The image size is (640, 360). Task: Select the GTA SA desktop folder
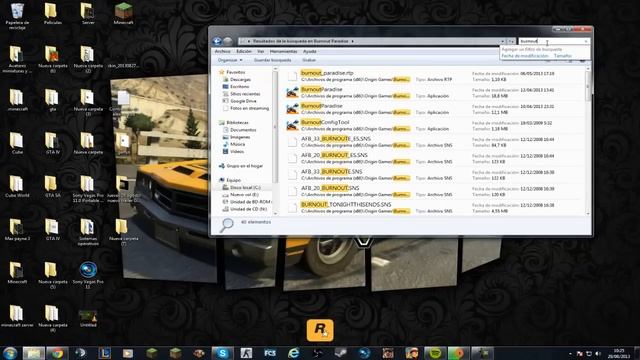(53, 187)
